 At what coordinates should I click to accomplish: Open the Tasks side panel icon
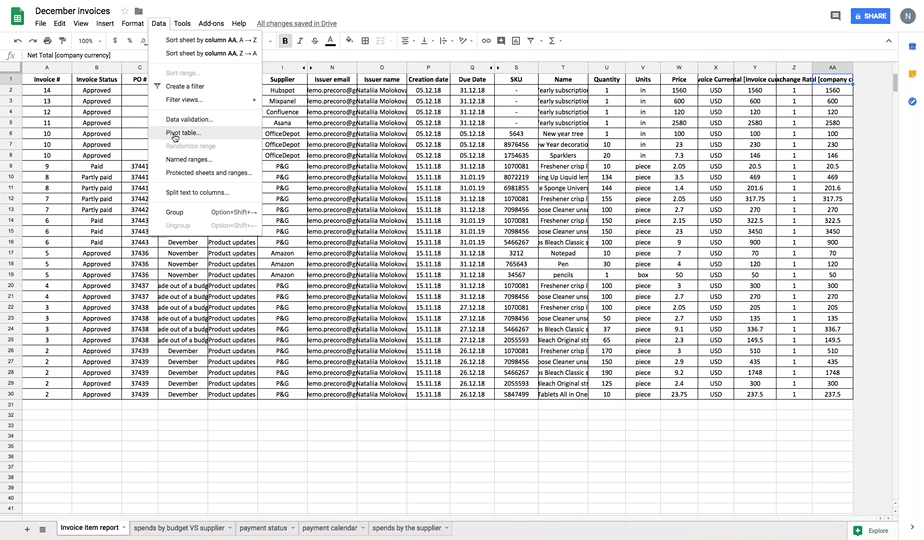(x=912, y=101)
